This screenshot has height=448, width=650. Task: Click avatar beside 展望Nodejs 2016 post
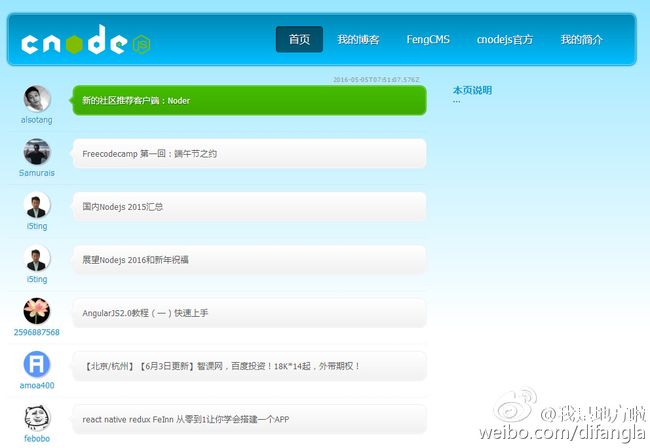pos(37,258)
